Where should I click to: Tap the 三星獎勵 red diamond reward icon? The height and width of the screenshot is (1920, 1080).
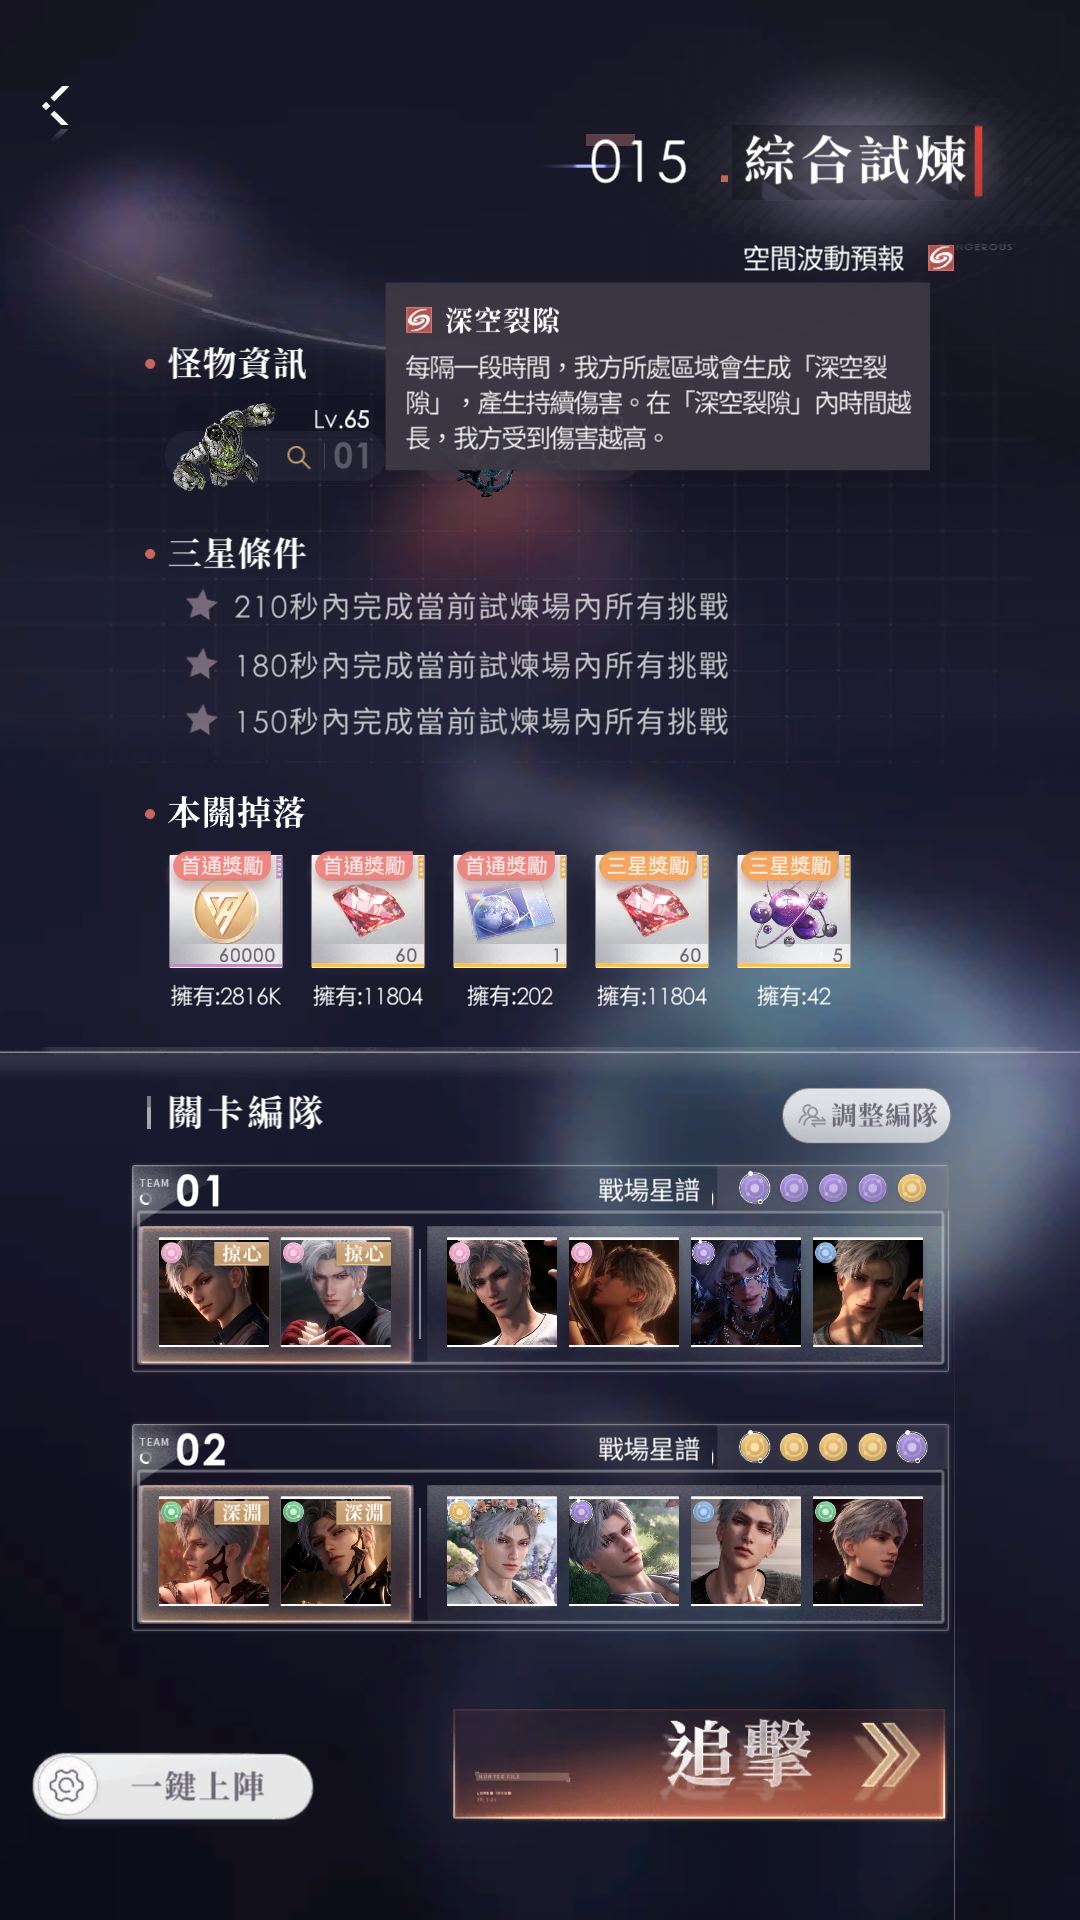(x=652, y=911)
